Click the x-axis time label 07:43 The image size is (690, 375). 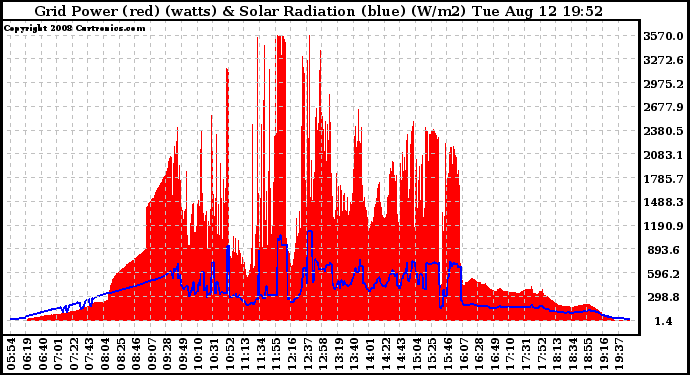click(89, 354)
